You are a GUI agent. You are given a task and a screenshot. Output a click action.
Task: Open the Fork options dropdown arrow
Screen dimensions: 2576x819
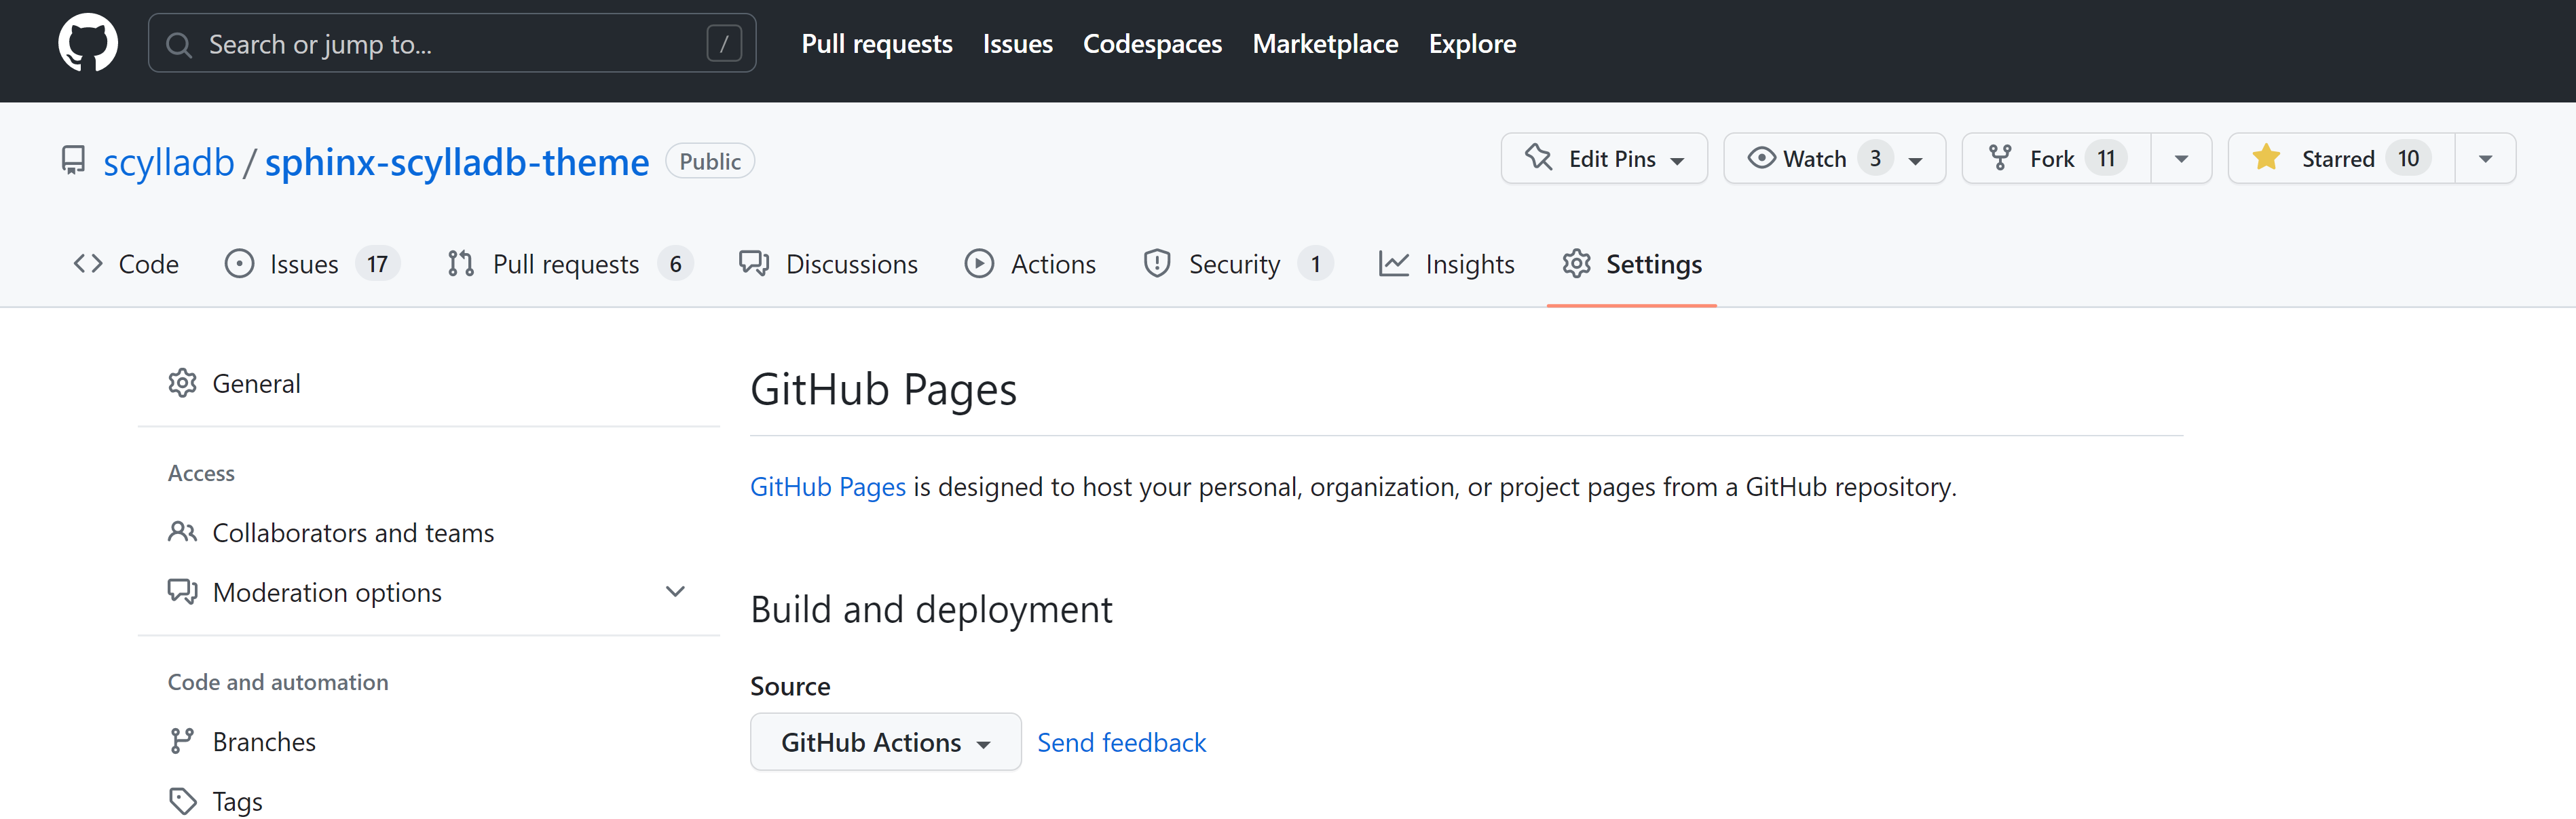coord(2181,158)
